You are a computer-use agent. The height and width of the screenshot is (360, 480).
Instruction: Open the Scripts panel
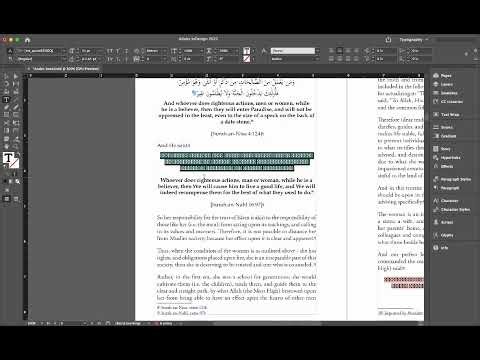click(443, 222)
